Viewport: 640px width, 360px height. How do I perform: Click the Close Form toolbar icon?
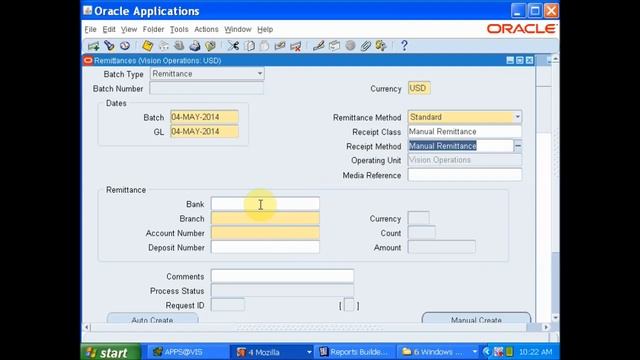point(211,46)
